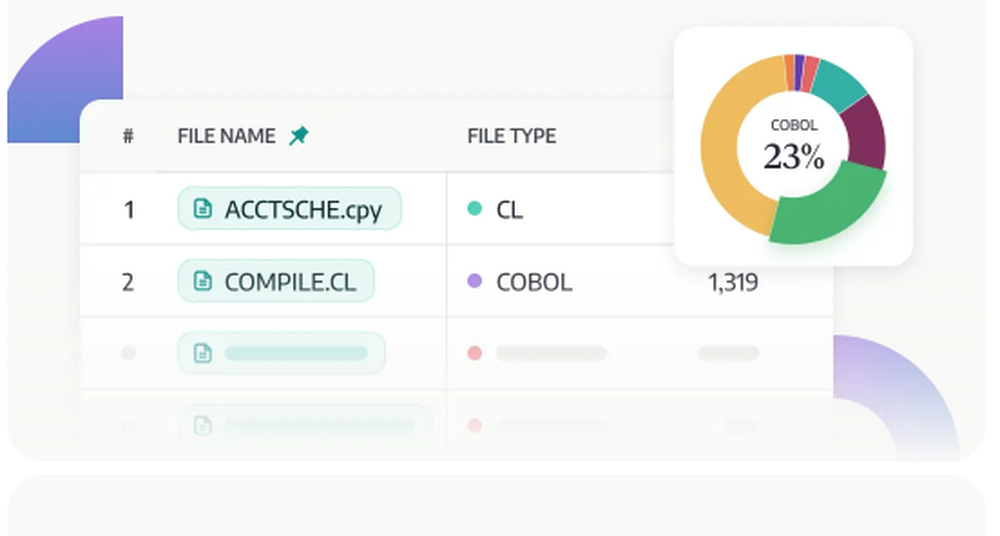The height and width of the screenshot is (536, 1000).
Task: Select row number 2
Action: (128, 282)
